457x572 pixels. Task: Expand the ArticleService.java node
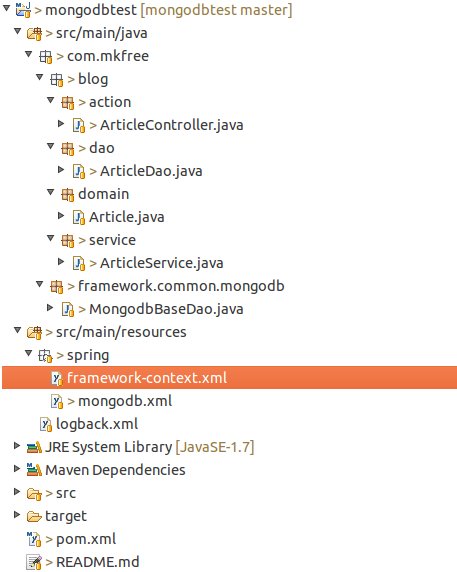click(61, 262)
